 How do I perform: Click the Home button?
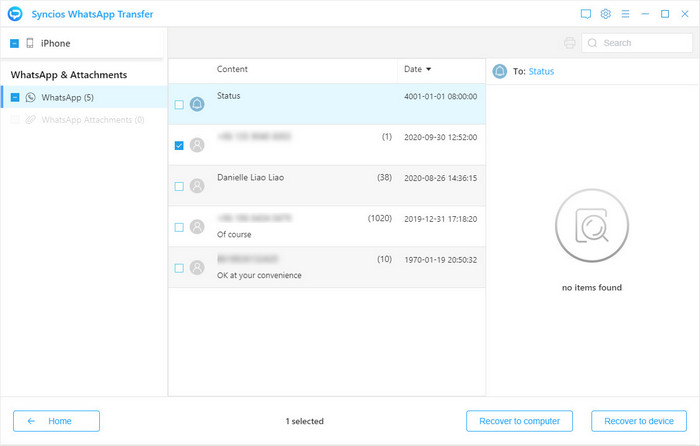click(x=56, y=421)
